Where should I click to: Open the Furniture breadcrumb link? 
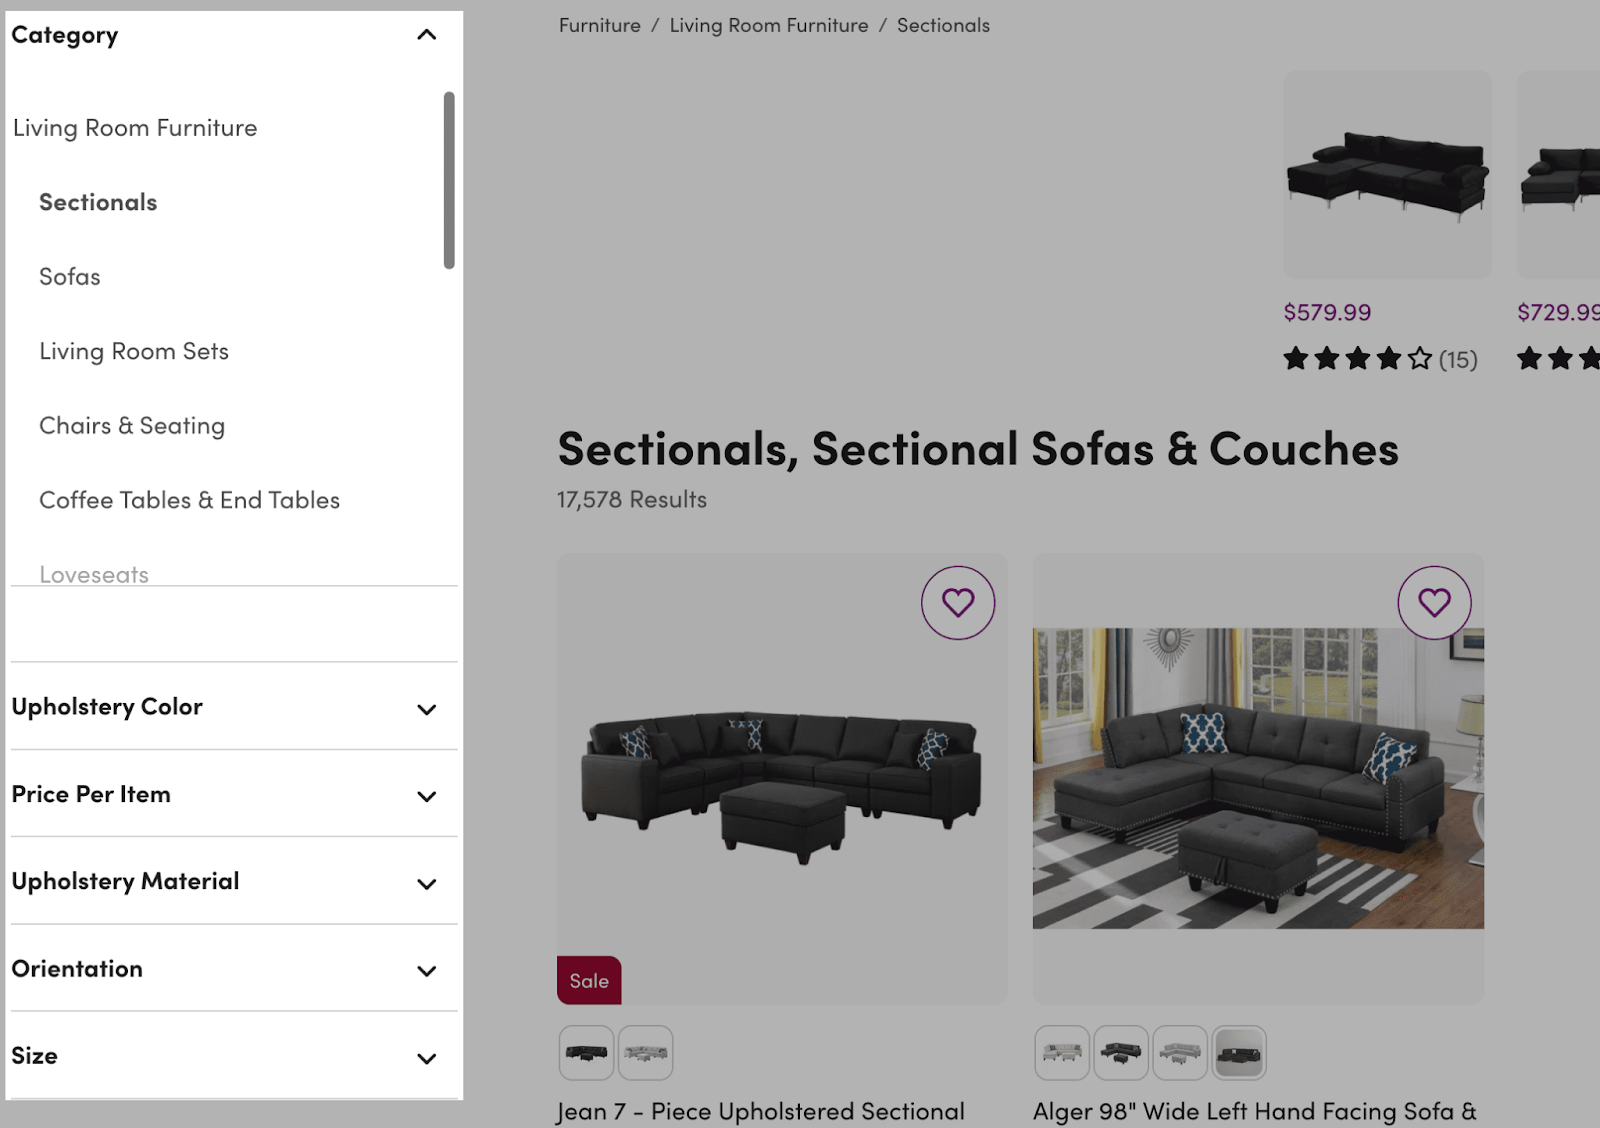(x=598, y=25)
